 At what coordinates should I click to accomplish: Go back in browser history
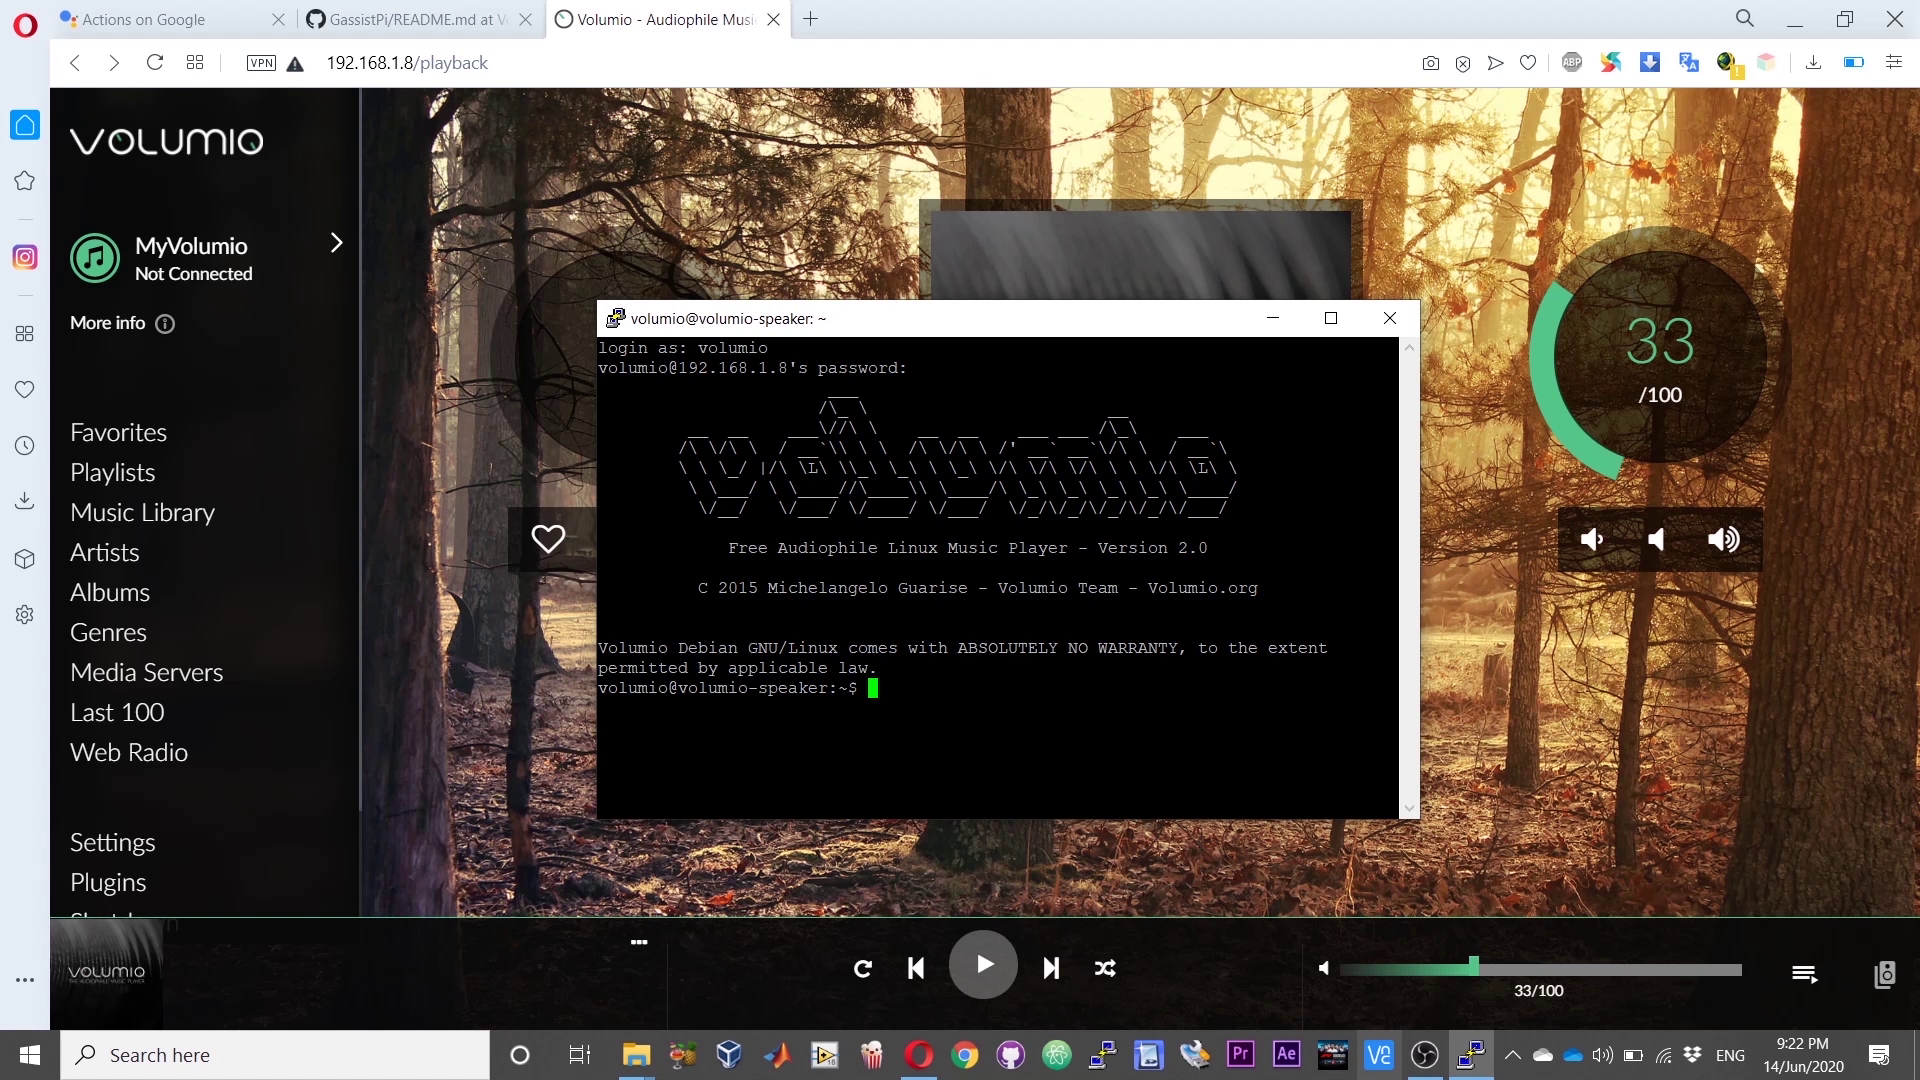(x=75, y=62)
